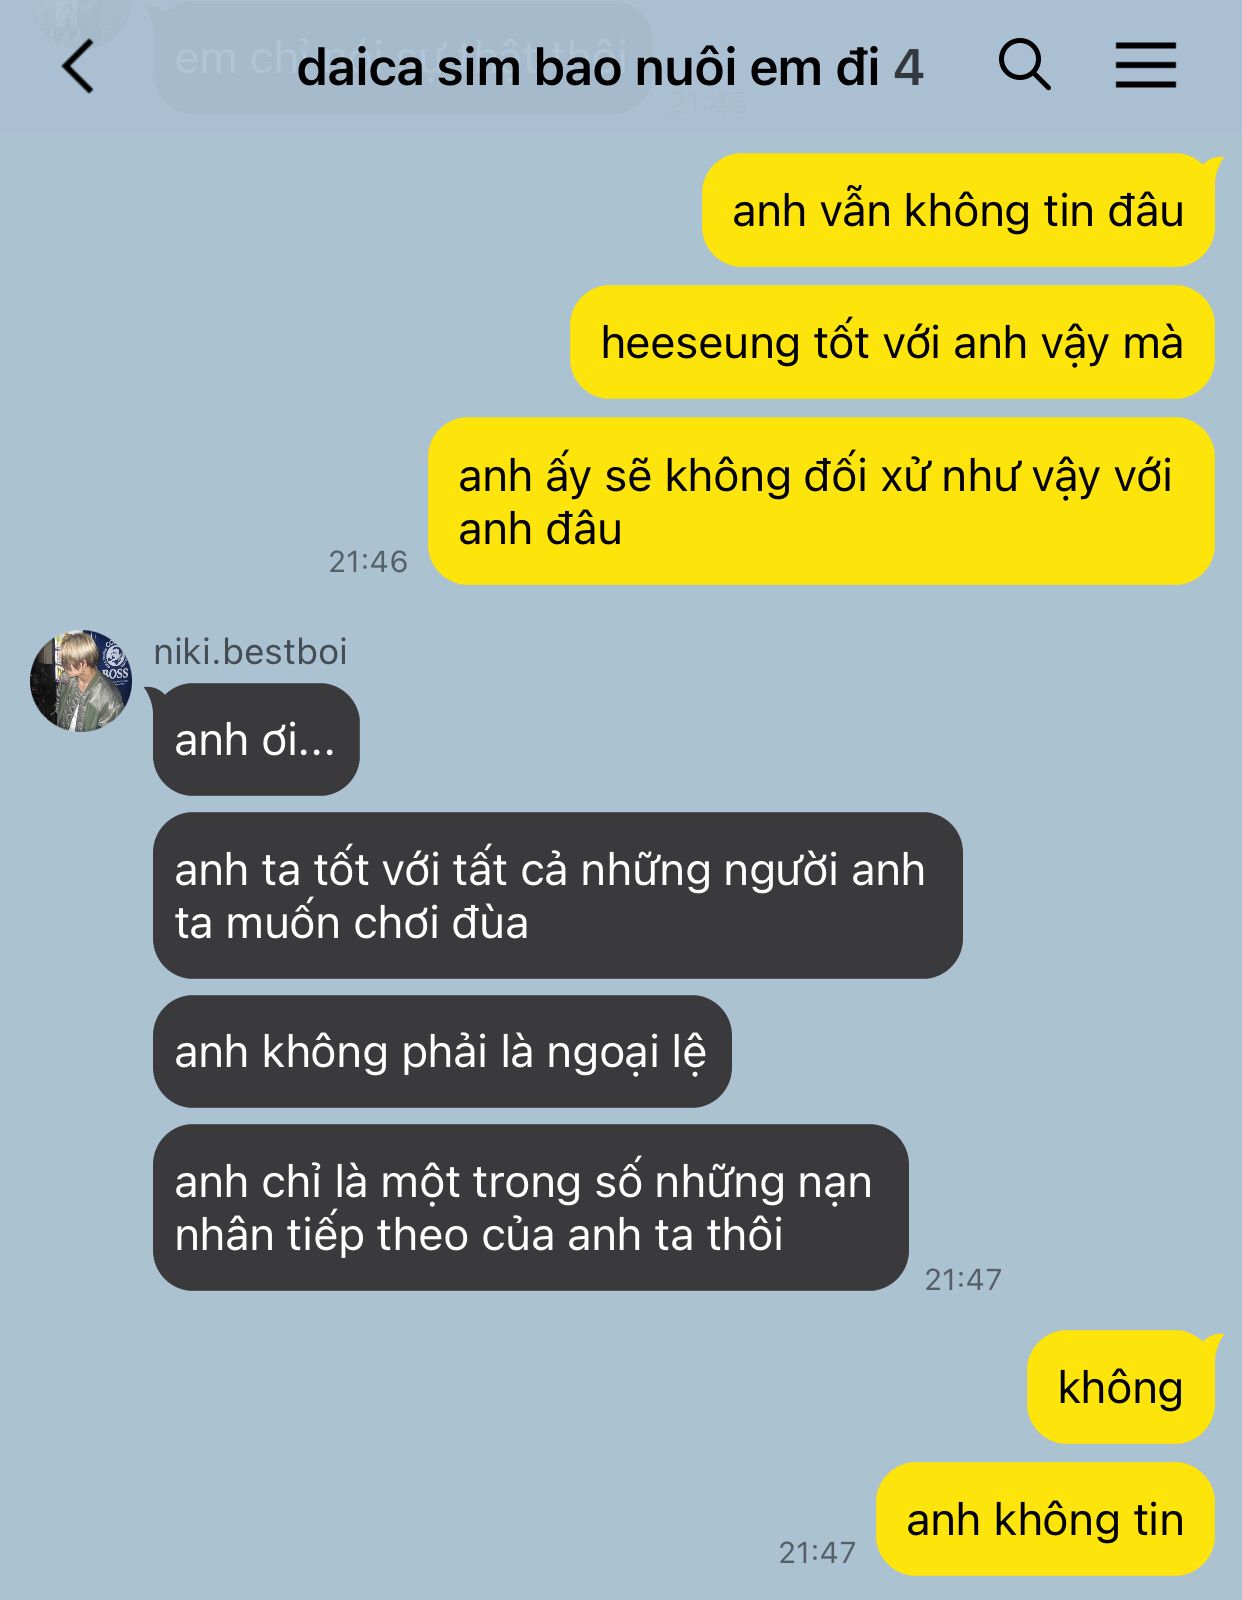This screenshot has width=1242, height=1600.
Task: Select 'anh không phải là ngoại lệ' bubble
Action: tap(442, 1052)
